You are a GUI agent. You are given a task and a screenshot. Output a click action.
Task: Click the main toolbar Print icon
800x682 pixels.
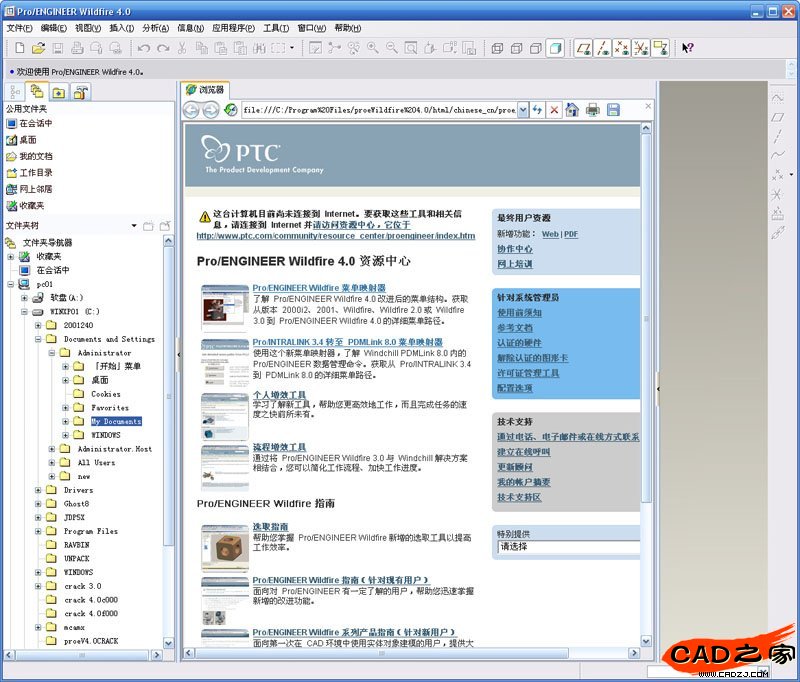[x=77, y=48]
